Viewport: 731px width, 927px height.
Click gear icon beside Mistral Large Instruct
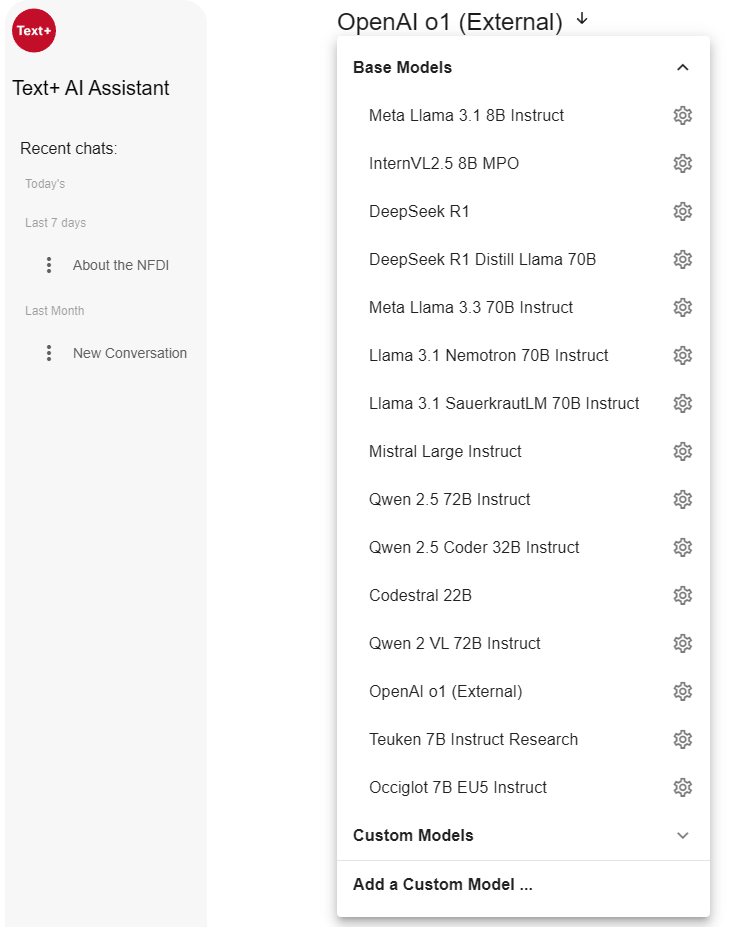tap(683, 451)
